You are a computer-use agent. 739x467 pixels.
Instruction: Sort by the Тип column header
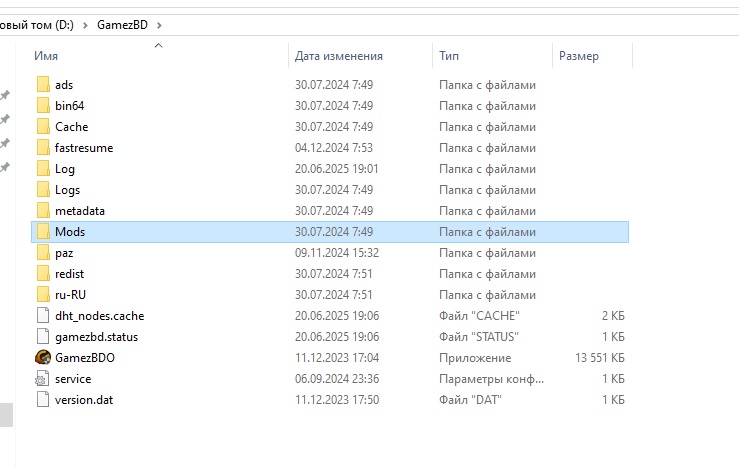click(x=449, y=57)
